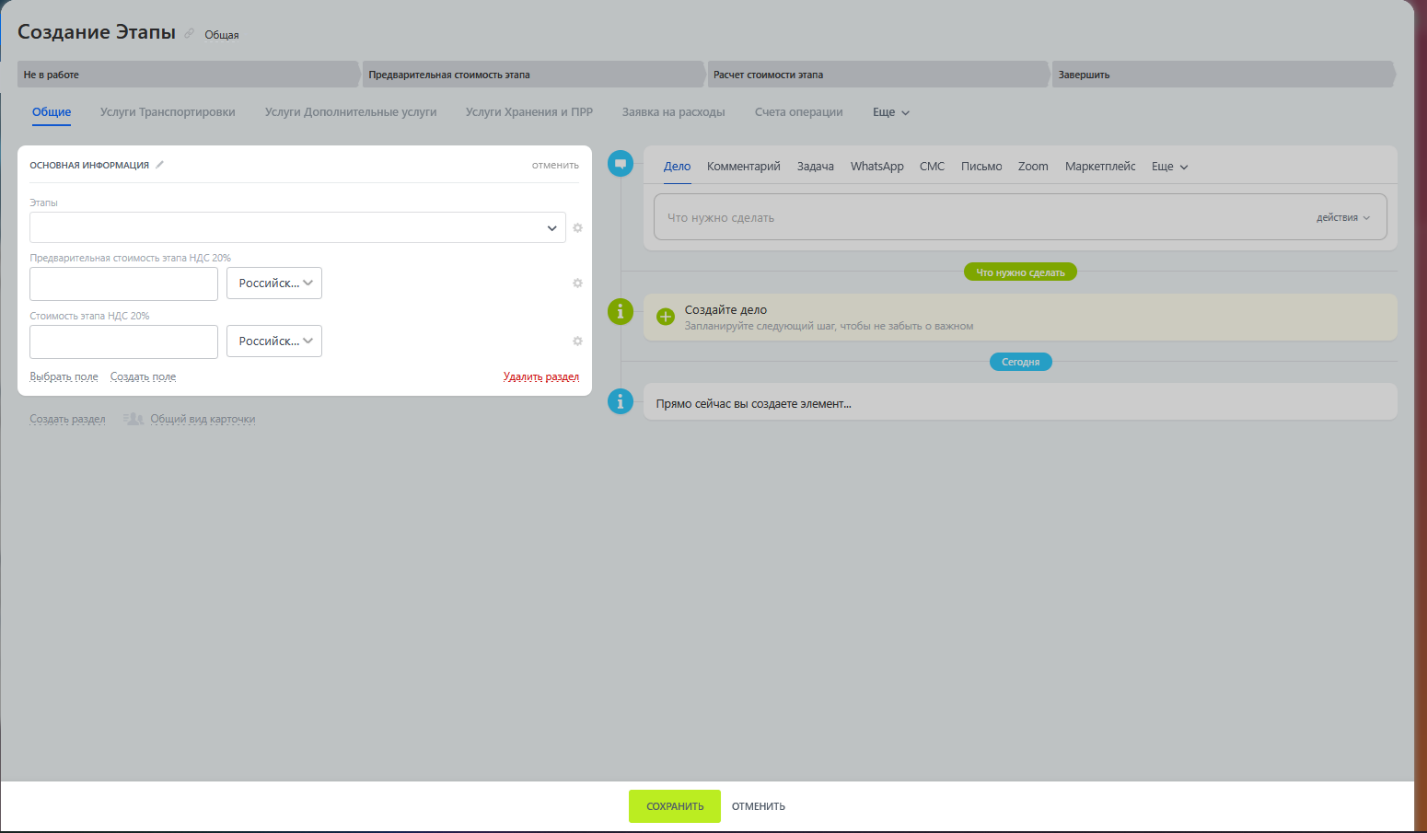
Task: Click the Общая label near title
Action: [x=222, y=35]
